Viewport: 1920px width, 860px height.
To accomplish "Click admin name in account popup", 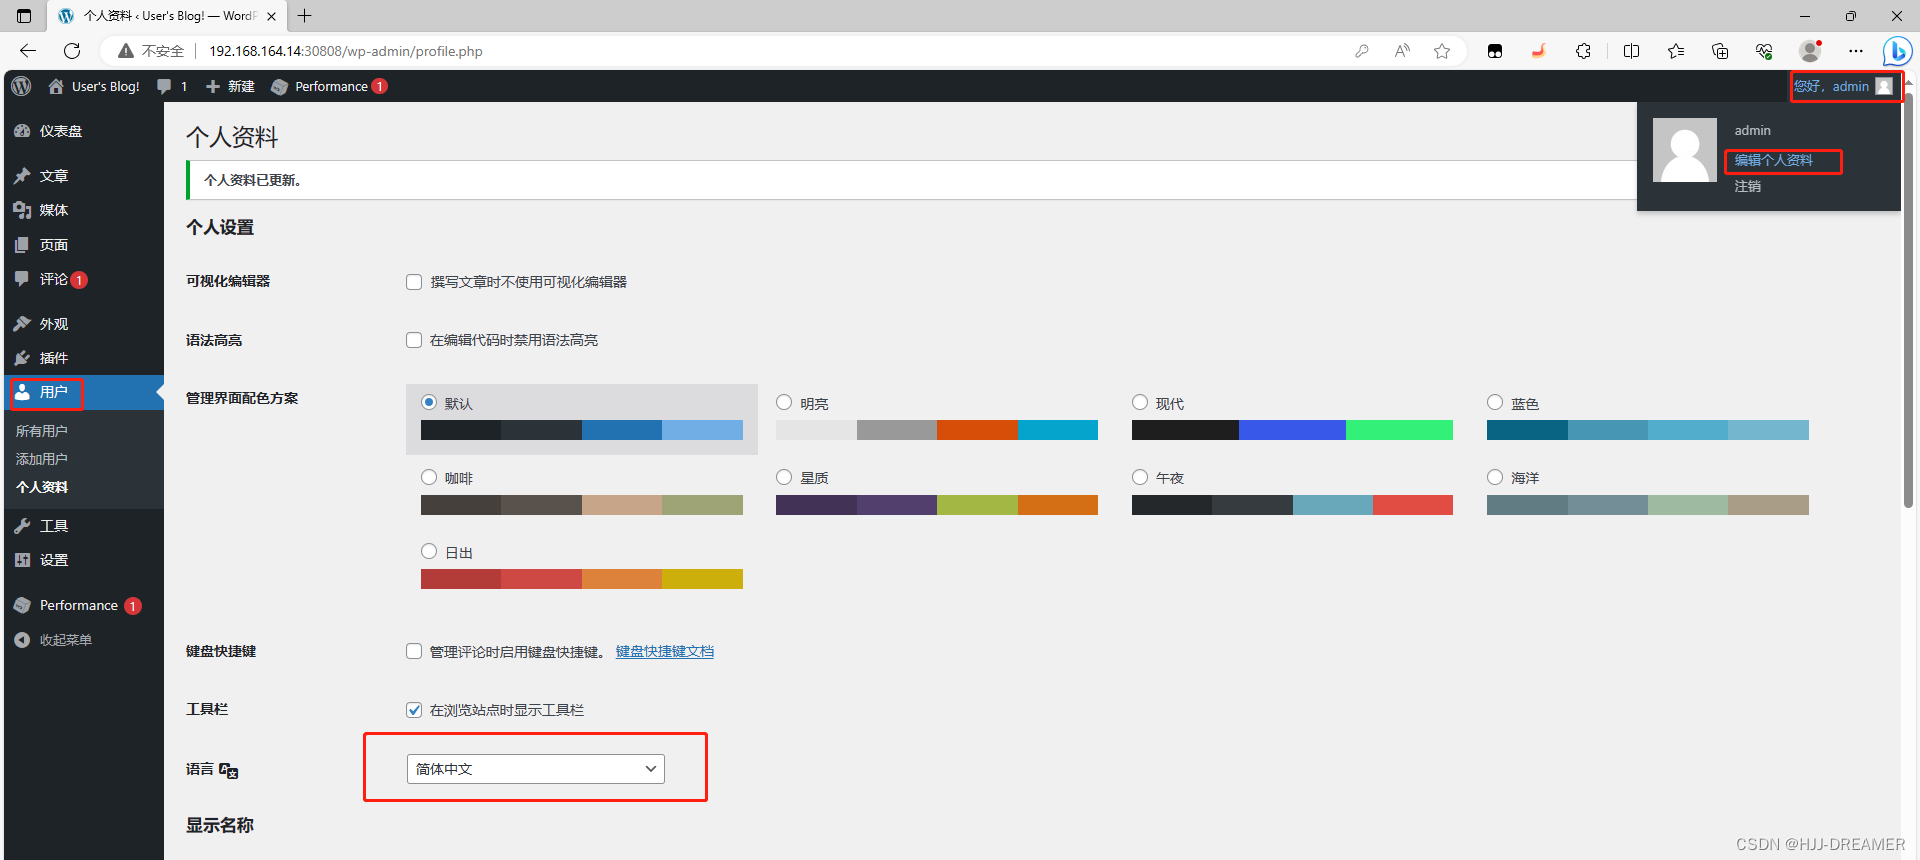I will [1752, 130].
